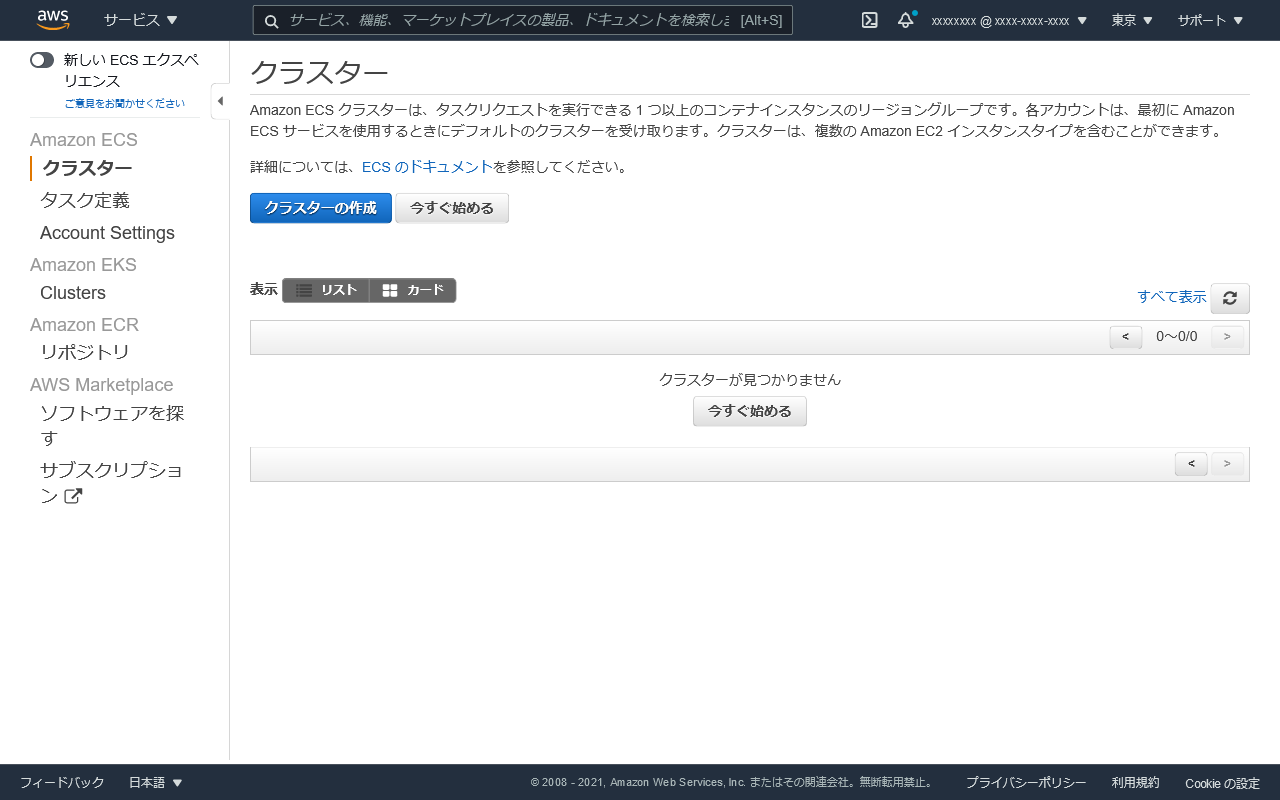Image resolution: width=1280 pixels, height=800 pixels.
Task: Switch cluster view to カード
Action: [x=412, y=290]
